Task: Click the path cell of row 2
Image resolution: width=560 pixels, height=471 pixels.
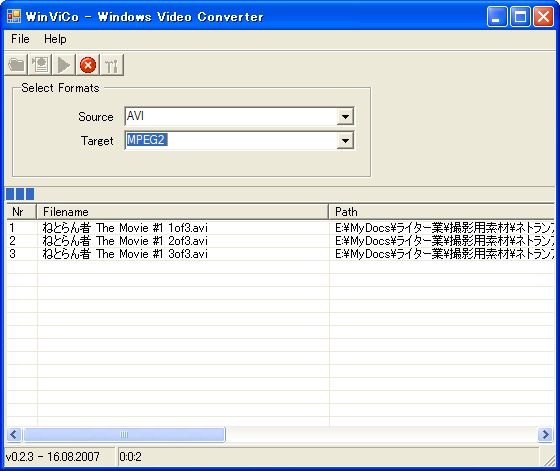Action: coord(442,241)
